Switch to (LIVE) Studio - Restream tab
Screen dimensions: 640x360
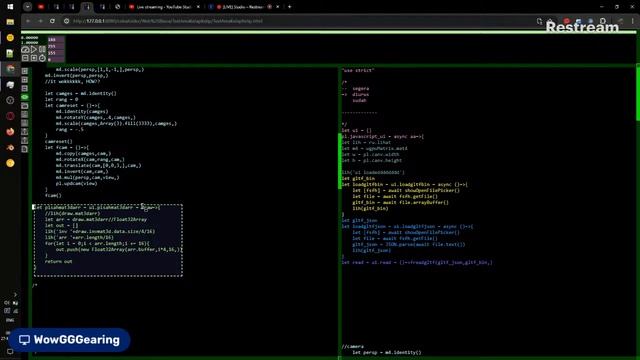[244, 7]
